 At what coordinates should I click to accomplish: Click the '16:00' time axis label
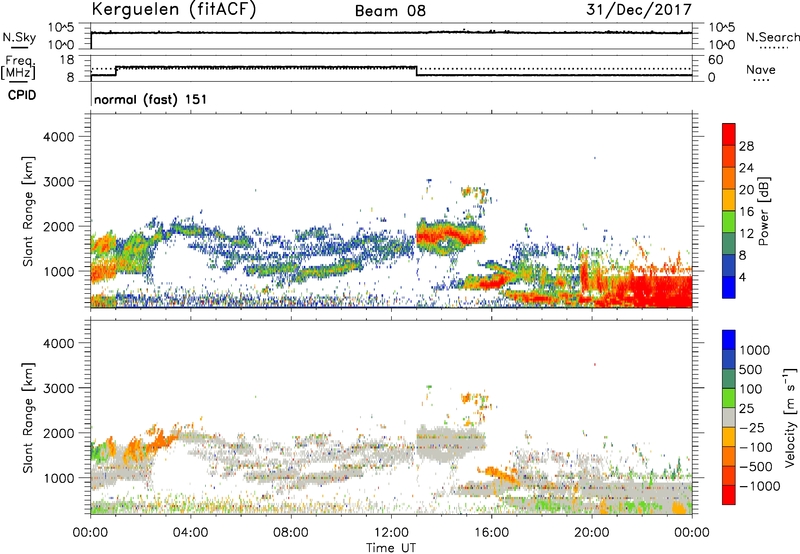click(x=491, y=533)
